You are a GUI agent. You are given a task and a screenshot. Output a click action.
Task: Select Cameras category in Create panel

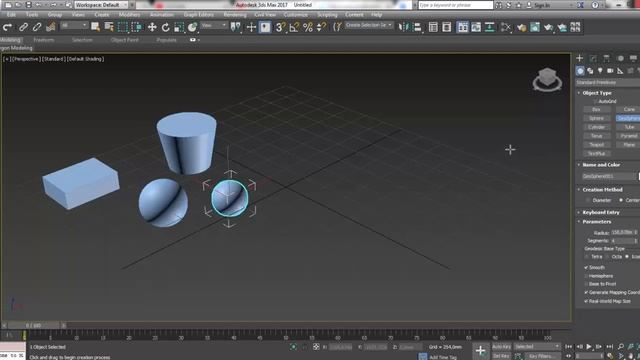610,71
